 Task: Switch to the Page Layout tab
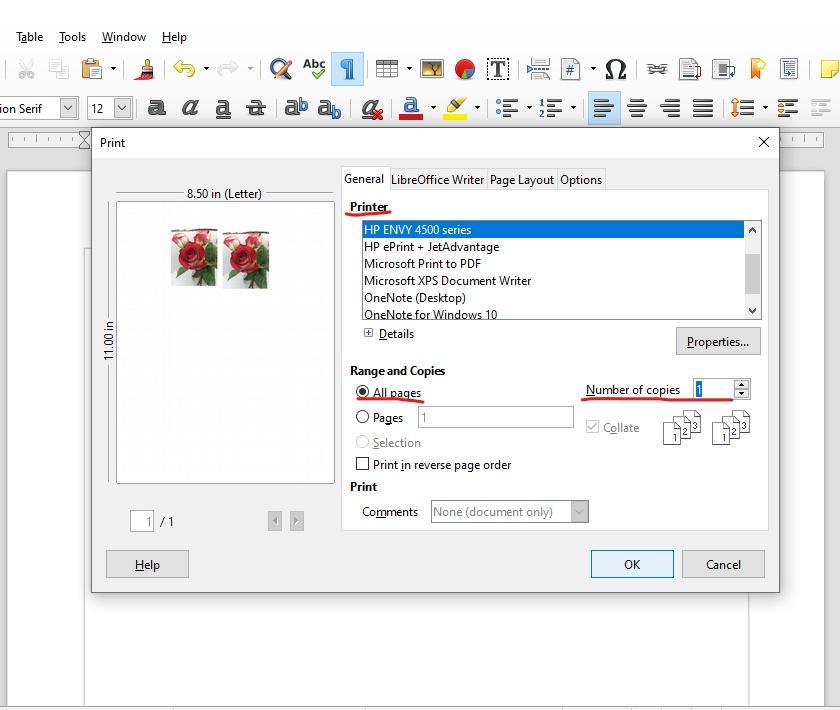[x=523, y=179]
